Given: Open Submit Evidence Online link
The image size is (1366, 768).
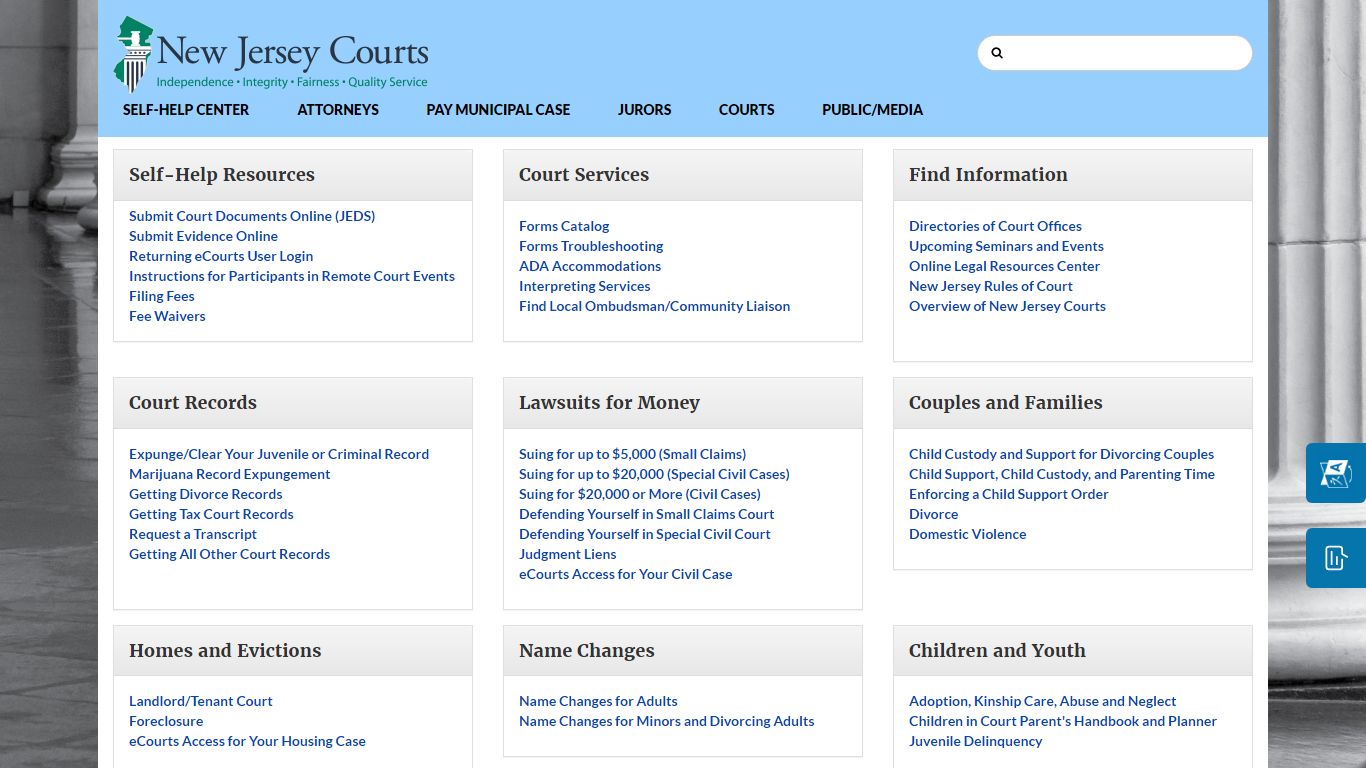Looking at the screenshot, I should (203, 236).
